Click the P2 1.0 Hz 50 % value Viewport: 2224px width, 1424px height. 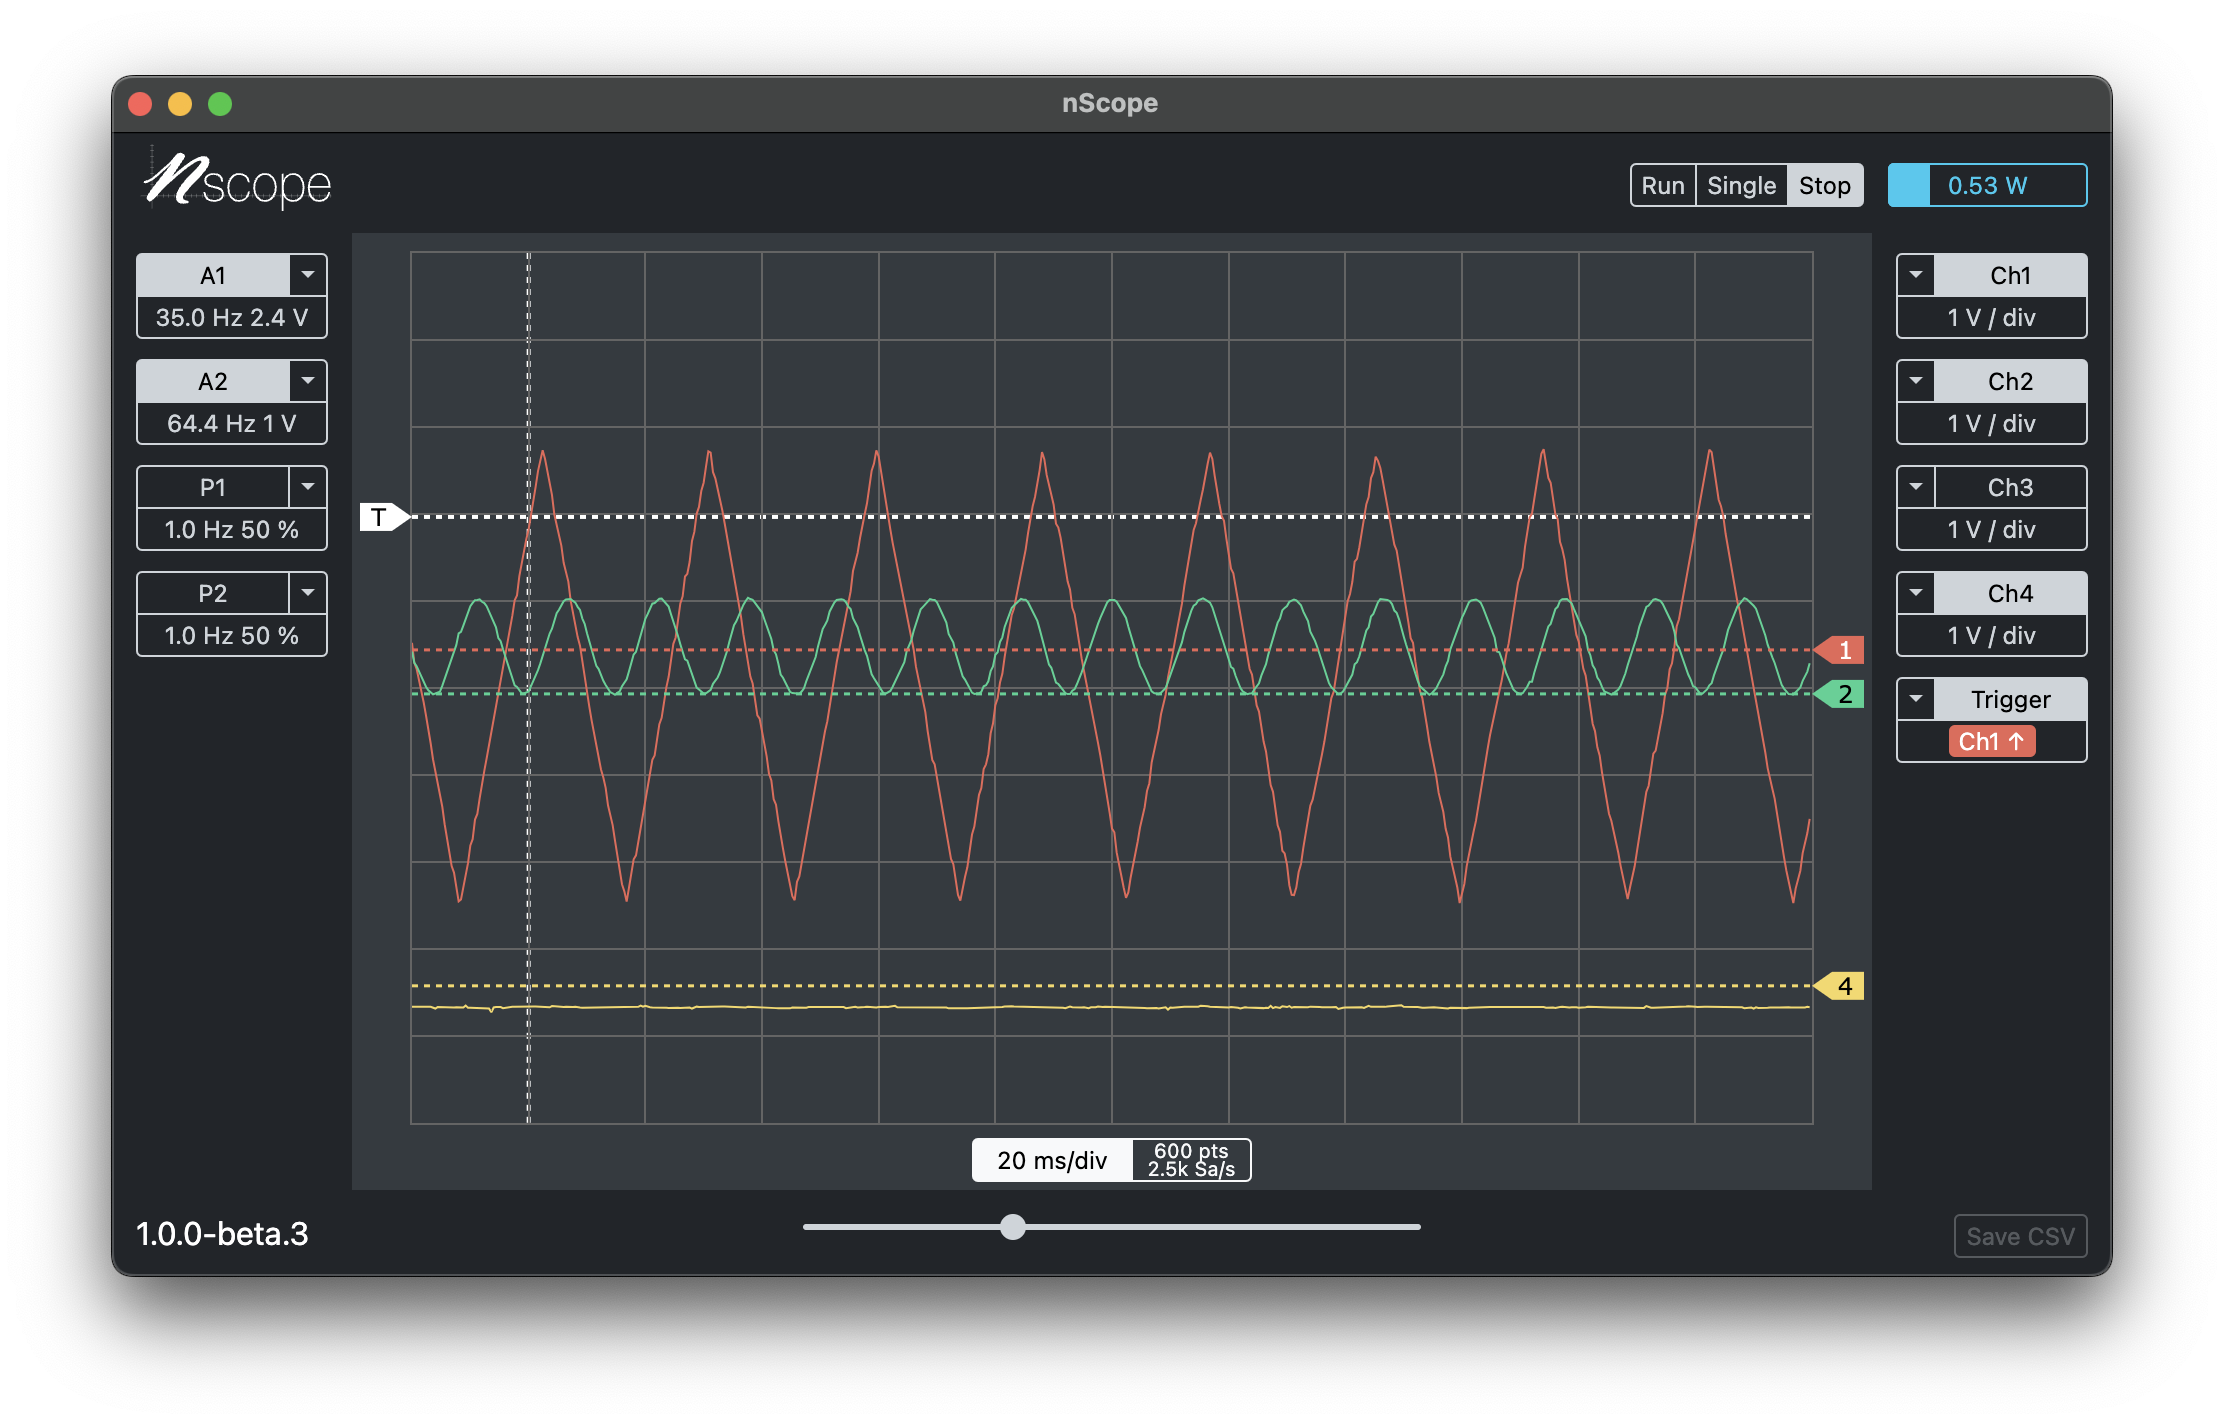[232, 635]
